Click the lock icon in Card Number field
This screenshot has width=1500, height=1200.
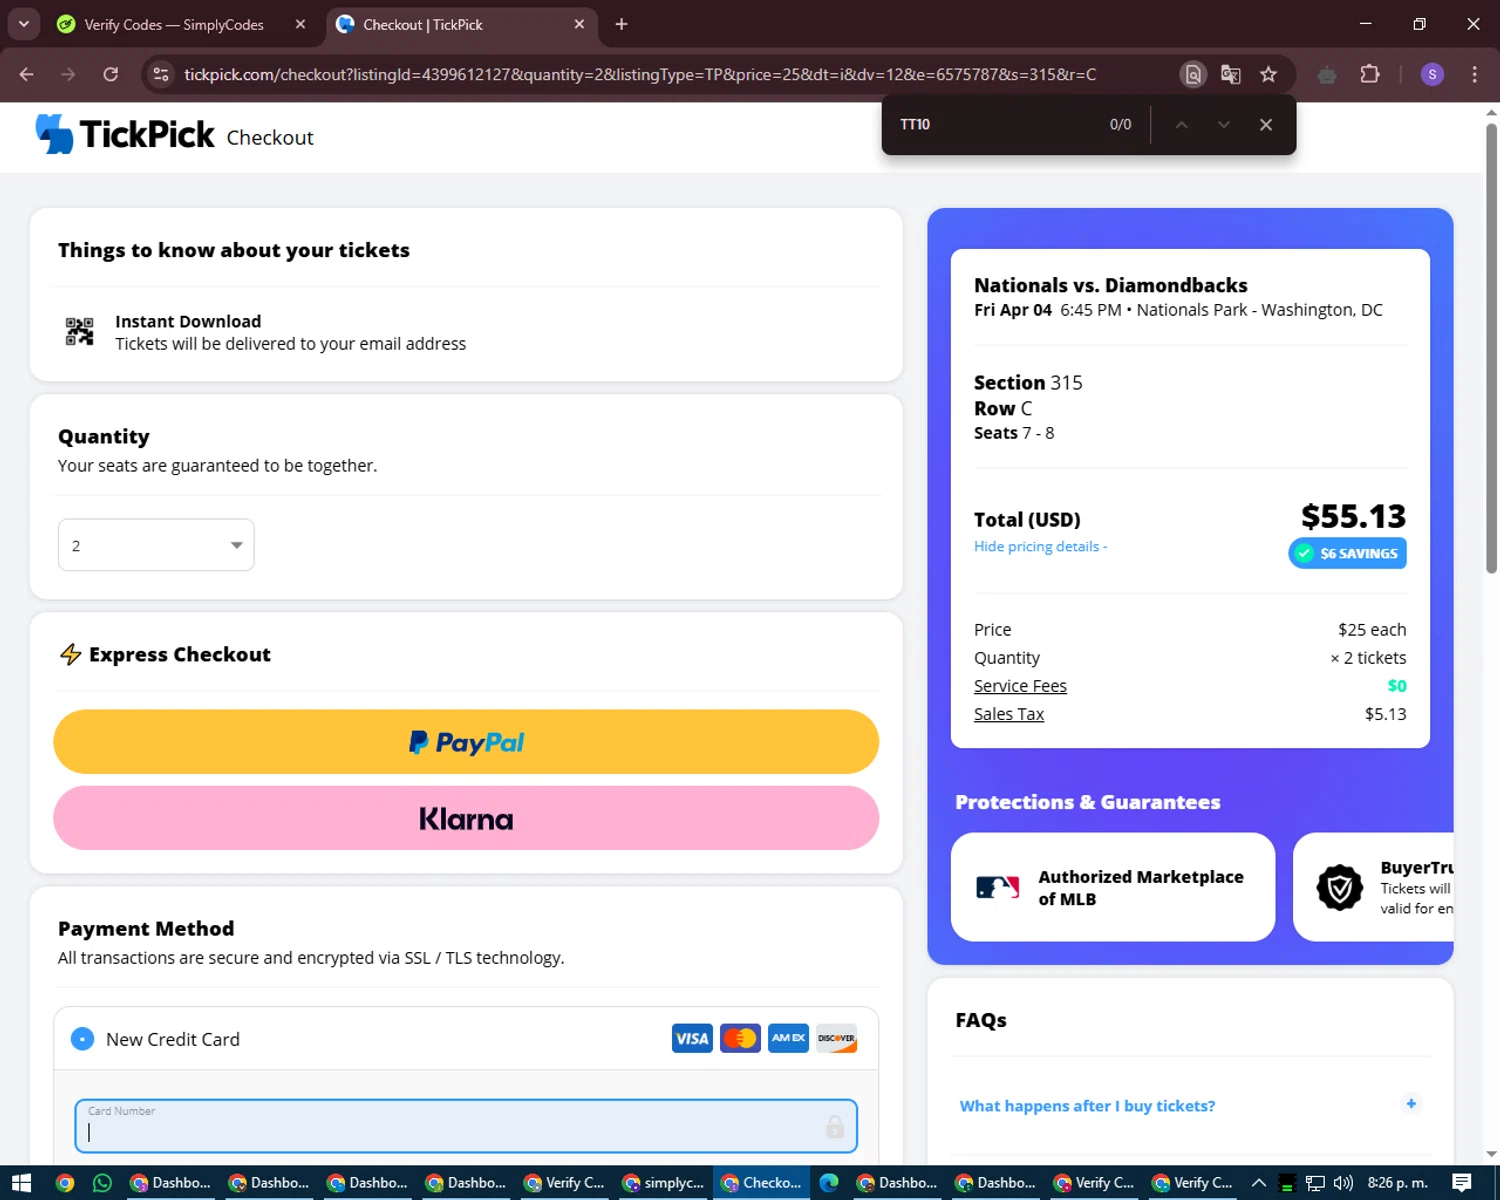coord(835,1127)
